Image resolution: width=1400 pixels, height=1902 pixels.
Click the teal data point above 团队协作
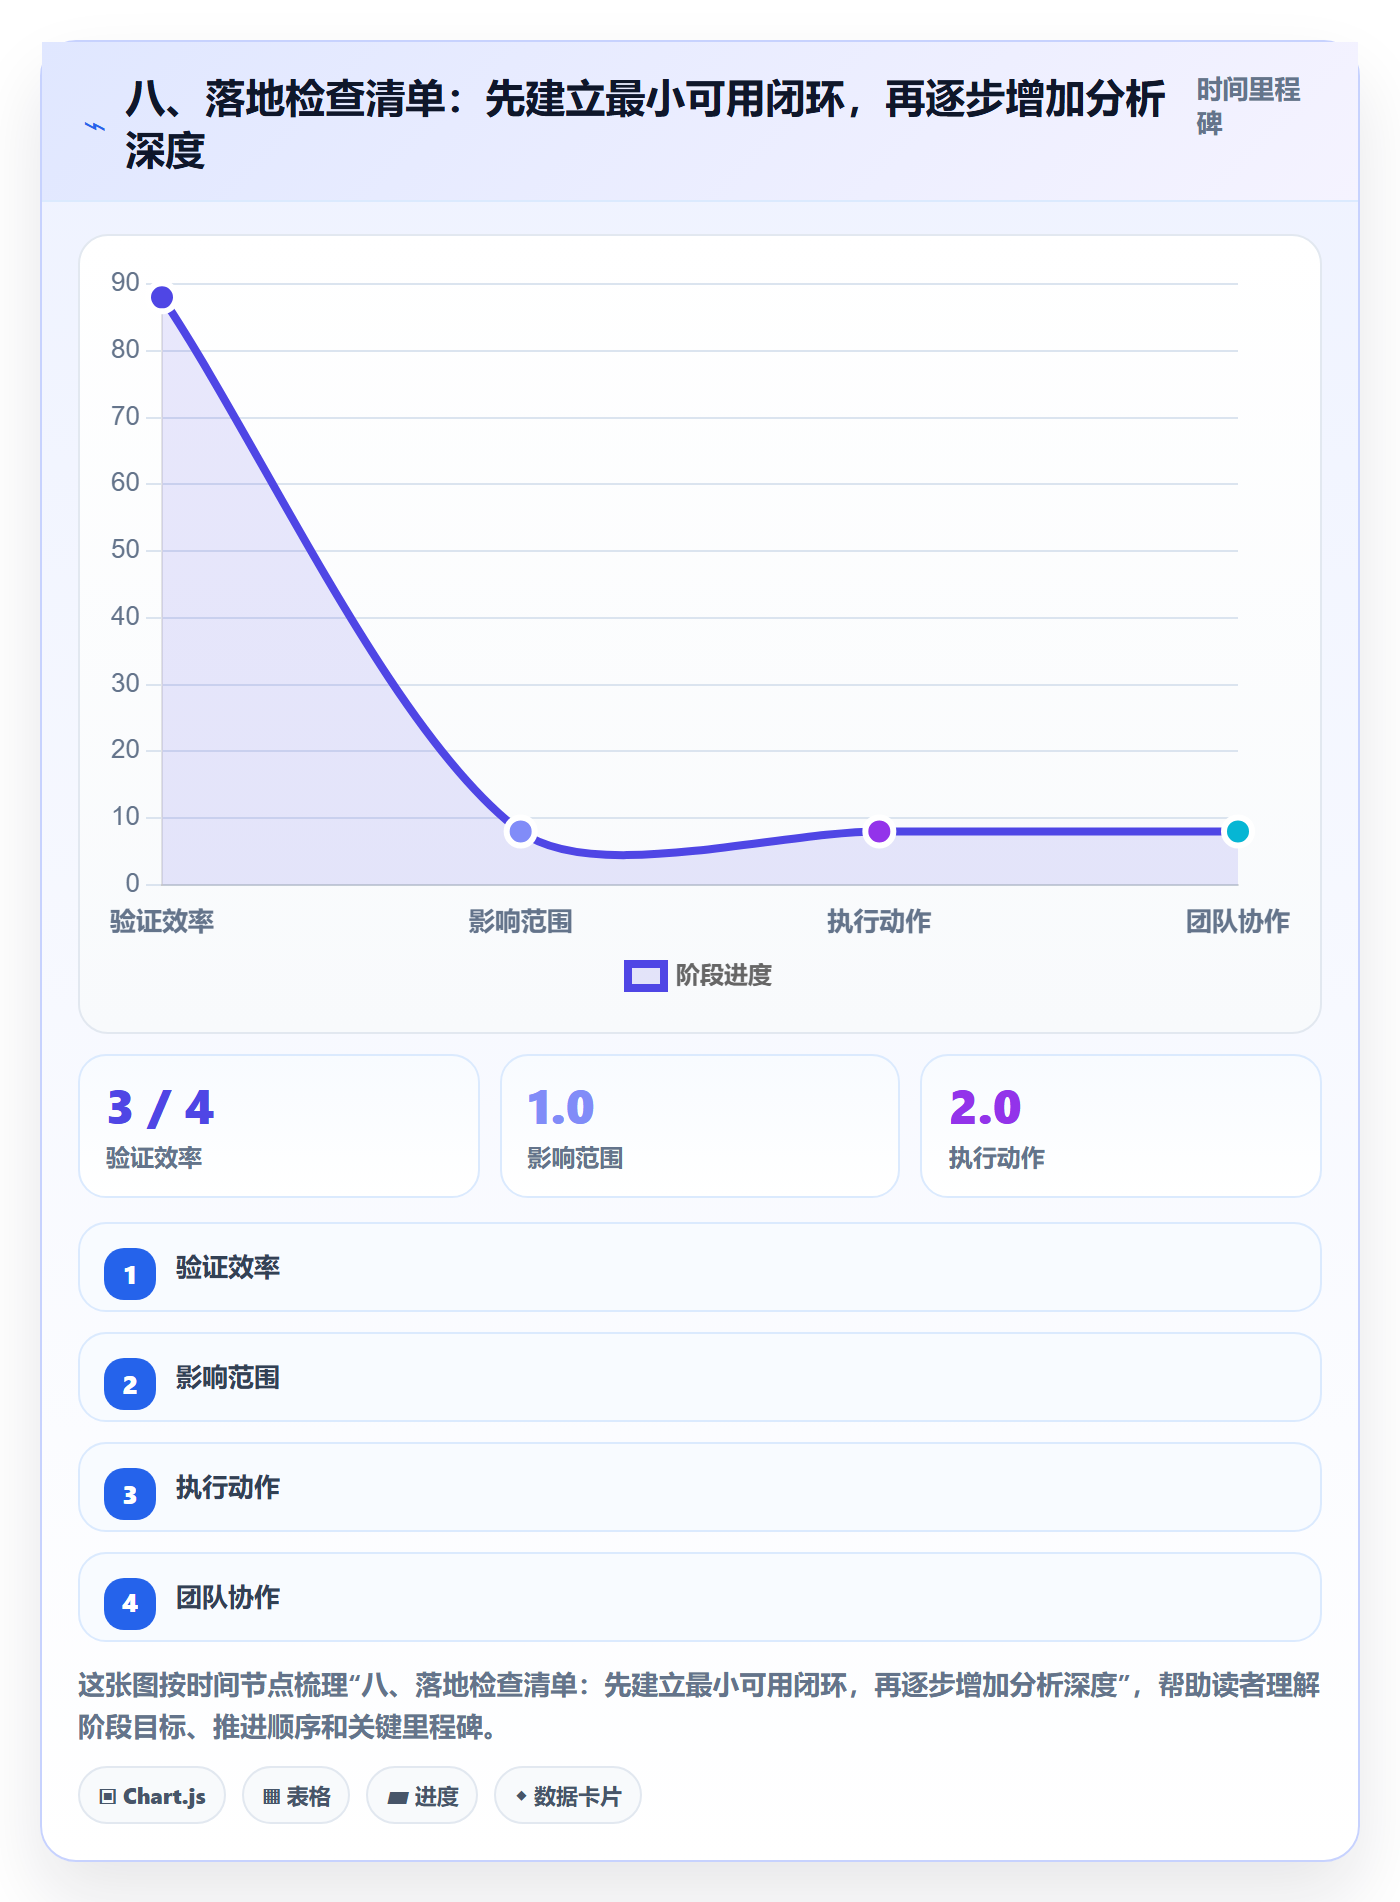(x=1237, y=831)
